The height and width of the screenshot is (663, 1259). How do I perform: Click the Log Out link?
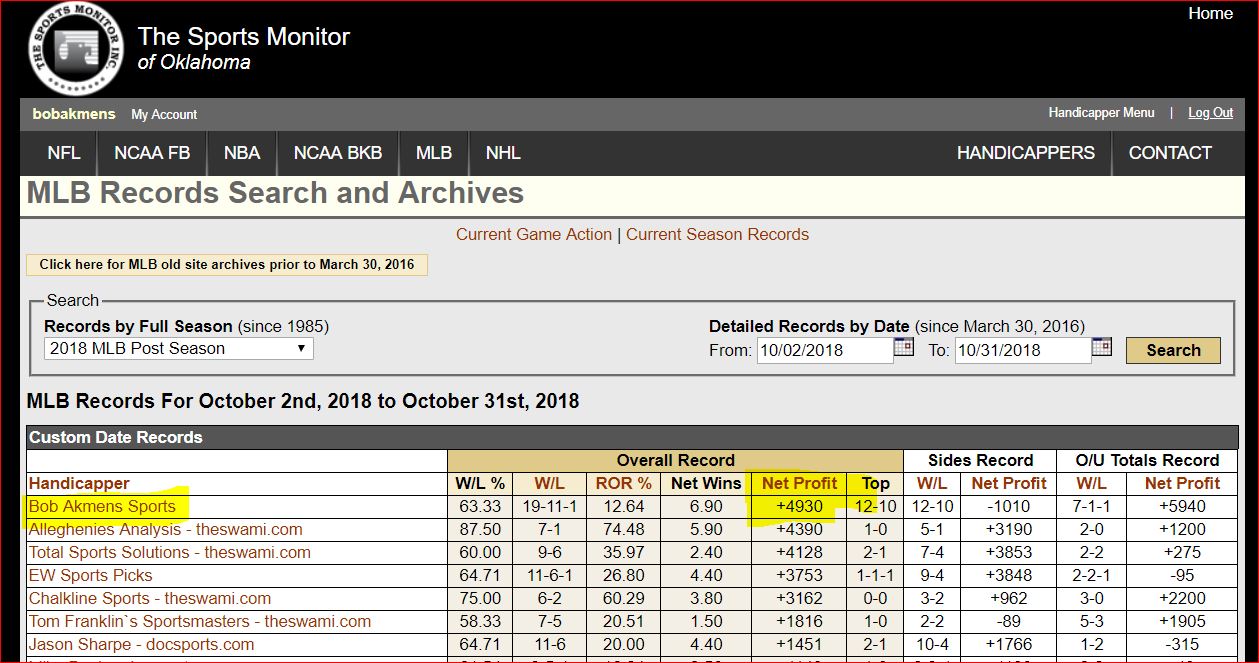tap(1210, 113)
